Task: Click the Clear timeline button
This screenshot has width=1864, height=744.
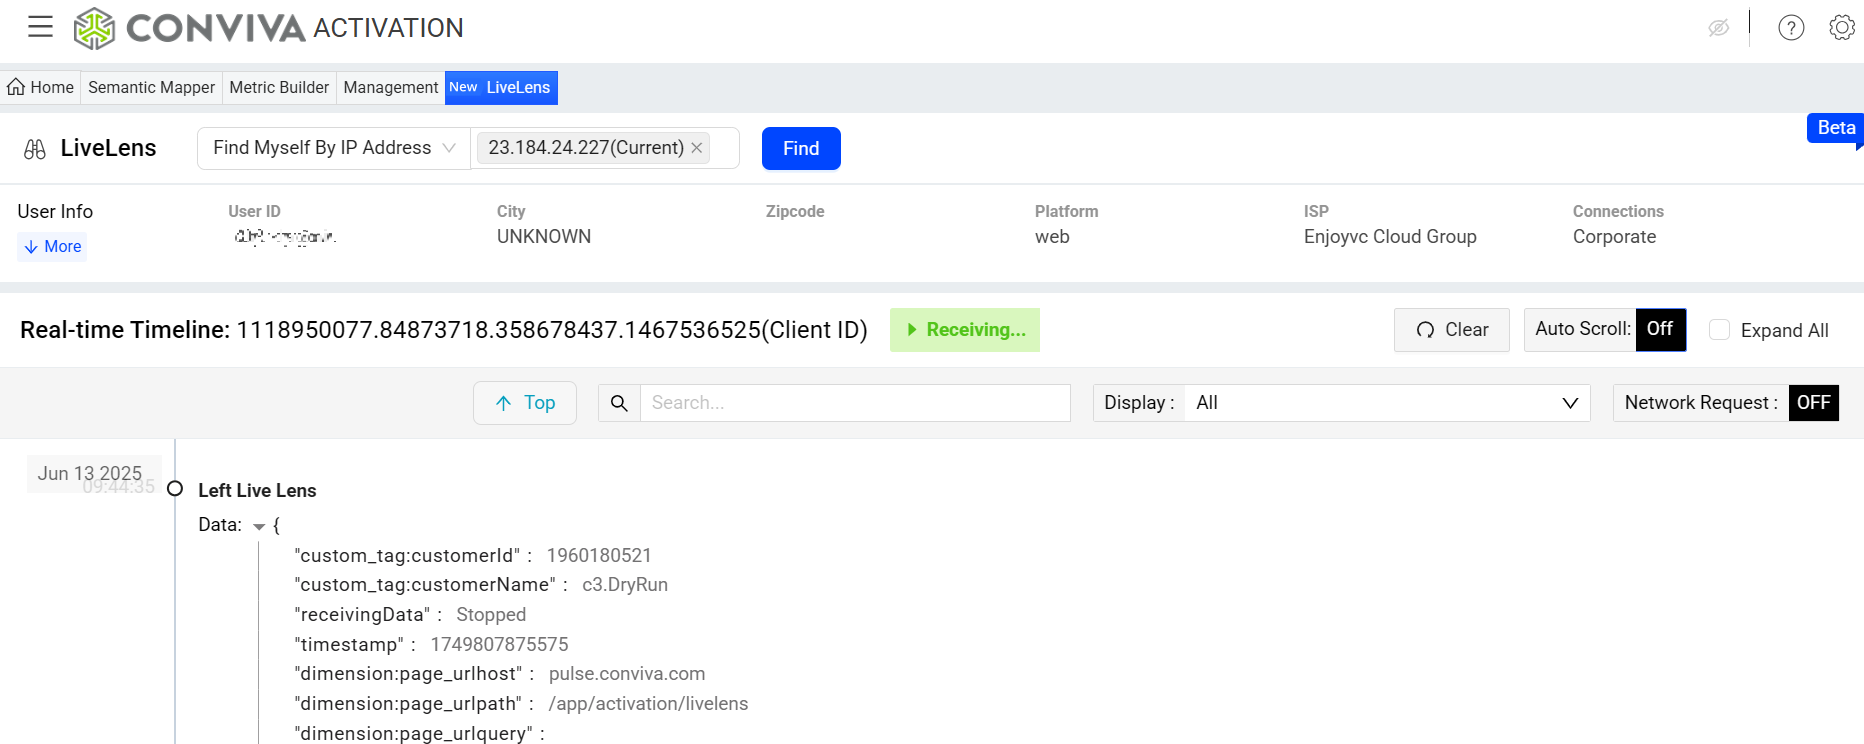Action: (1451, 330)
